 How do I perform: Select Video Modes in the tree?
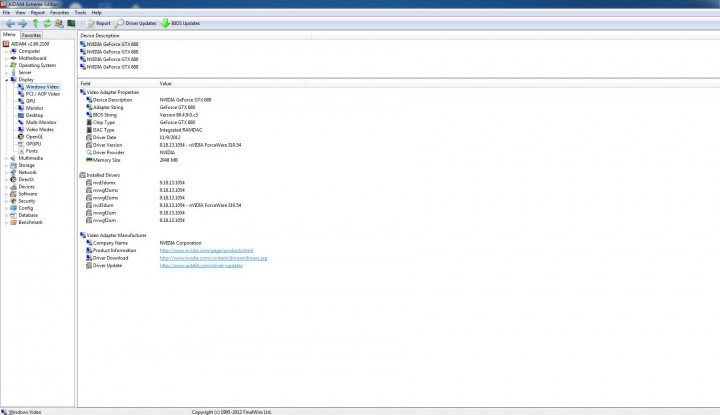click(x=39, y=129)
